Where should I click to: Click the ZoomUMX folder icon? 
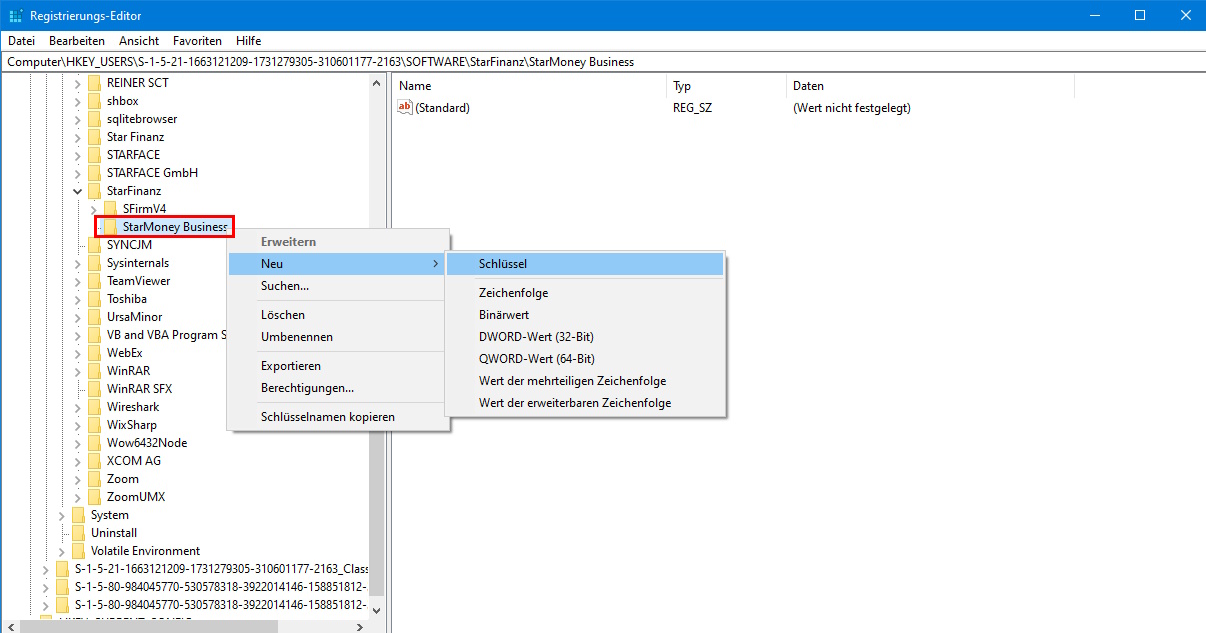tap(95, 497)
